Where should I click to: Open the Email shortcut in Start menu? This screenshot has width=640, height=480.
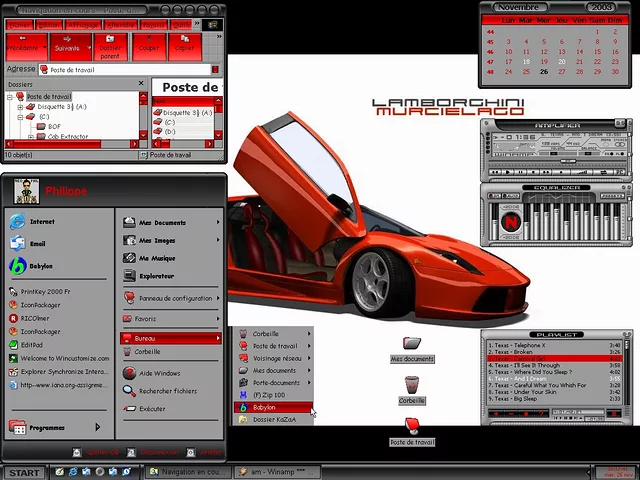point(37,243)
